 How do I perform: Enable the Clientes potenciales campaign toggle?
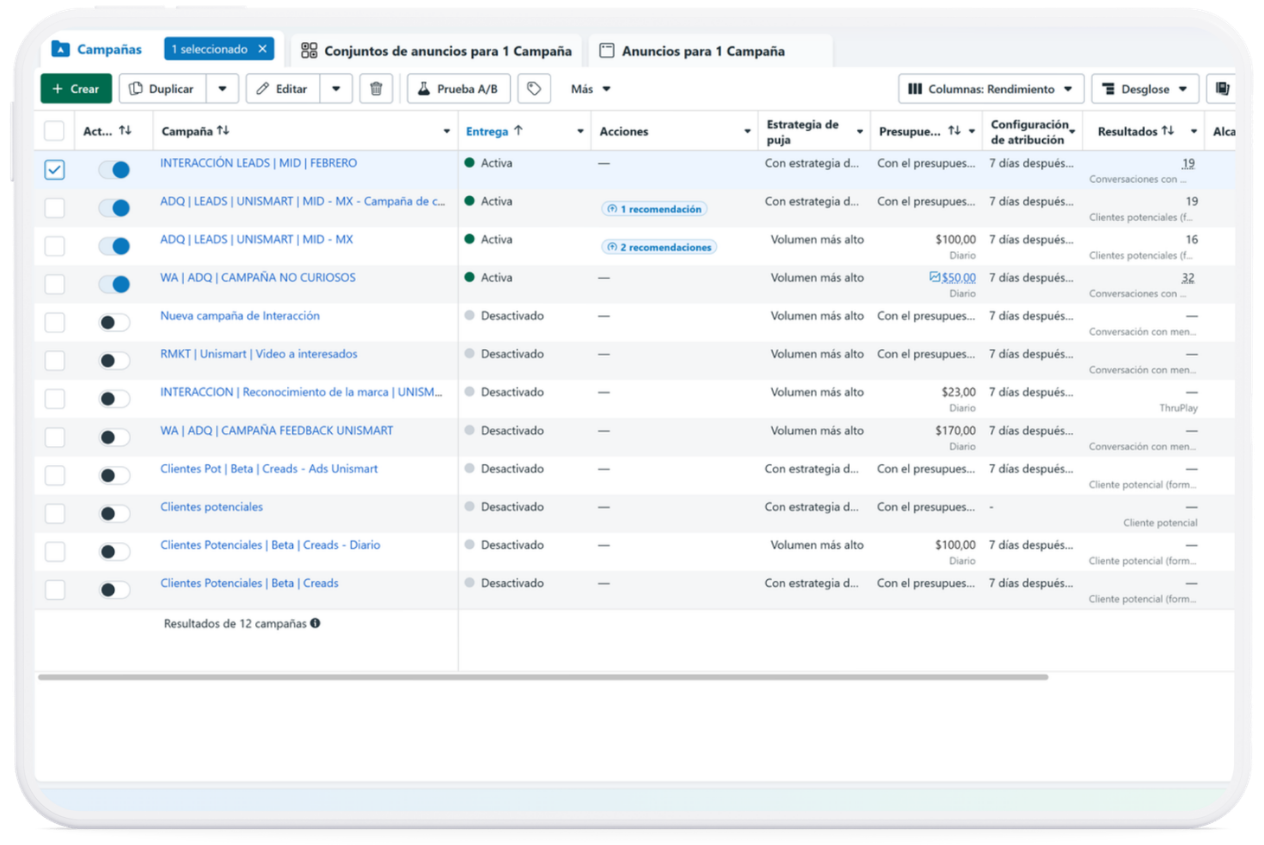coord(114,514)
